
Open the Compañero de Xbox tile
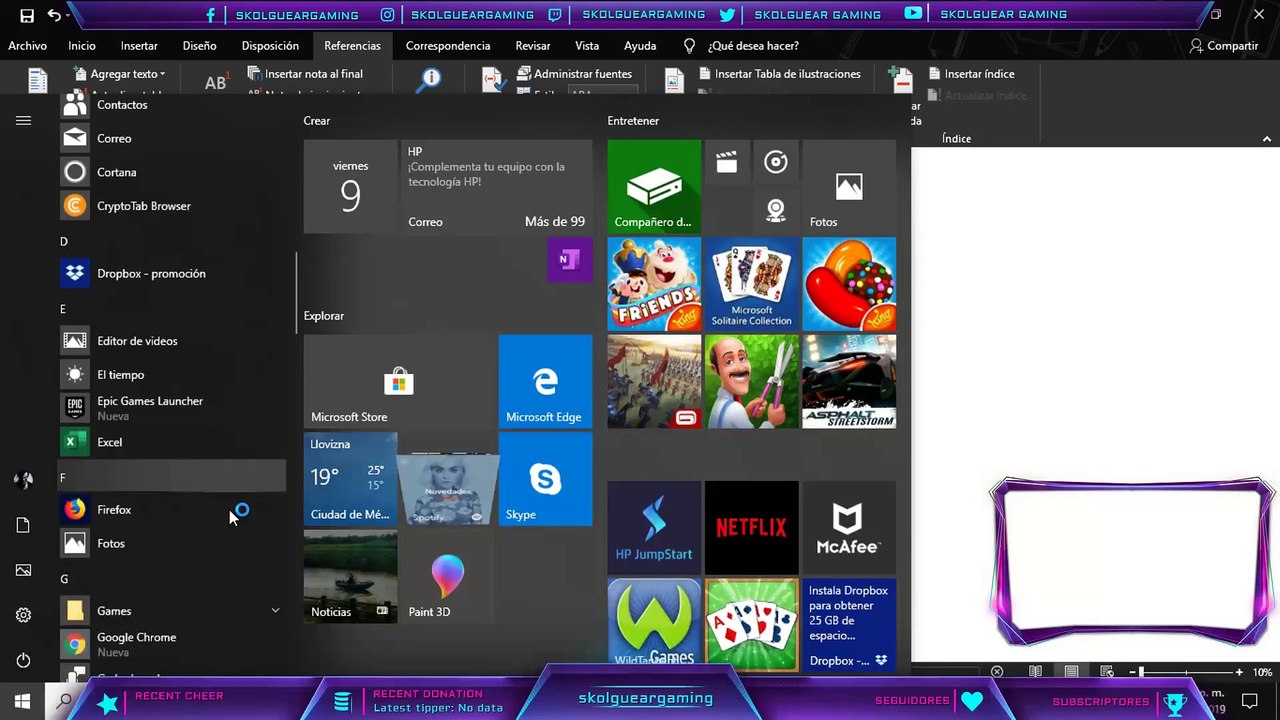[654, 186]
